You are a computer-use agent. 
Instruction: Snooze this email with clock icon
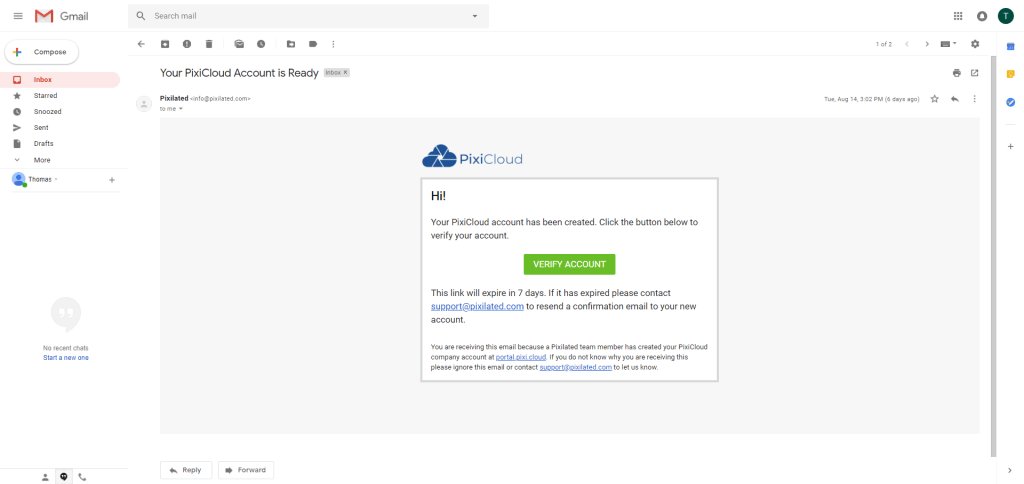(261, 44)
